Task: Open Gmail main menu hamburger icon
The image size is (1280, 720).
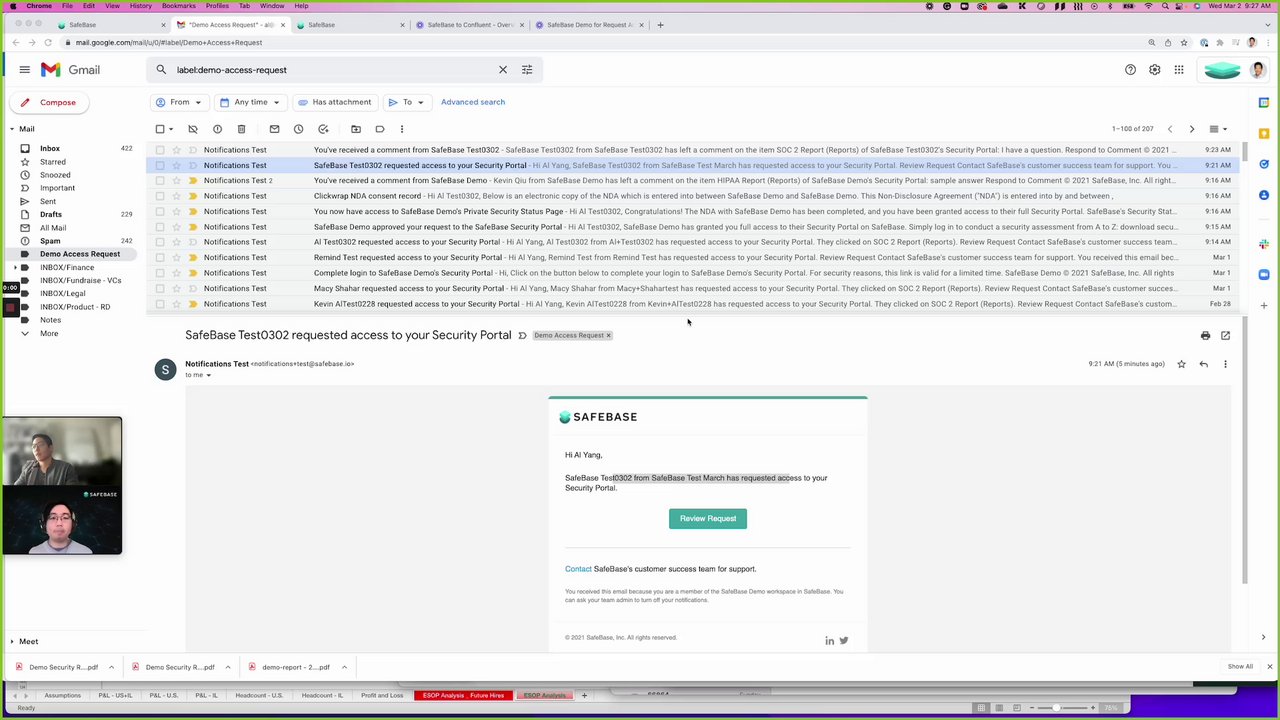Action: [x=24, y=70]
